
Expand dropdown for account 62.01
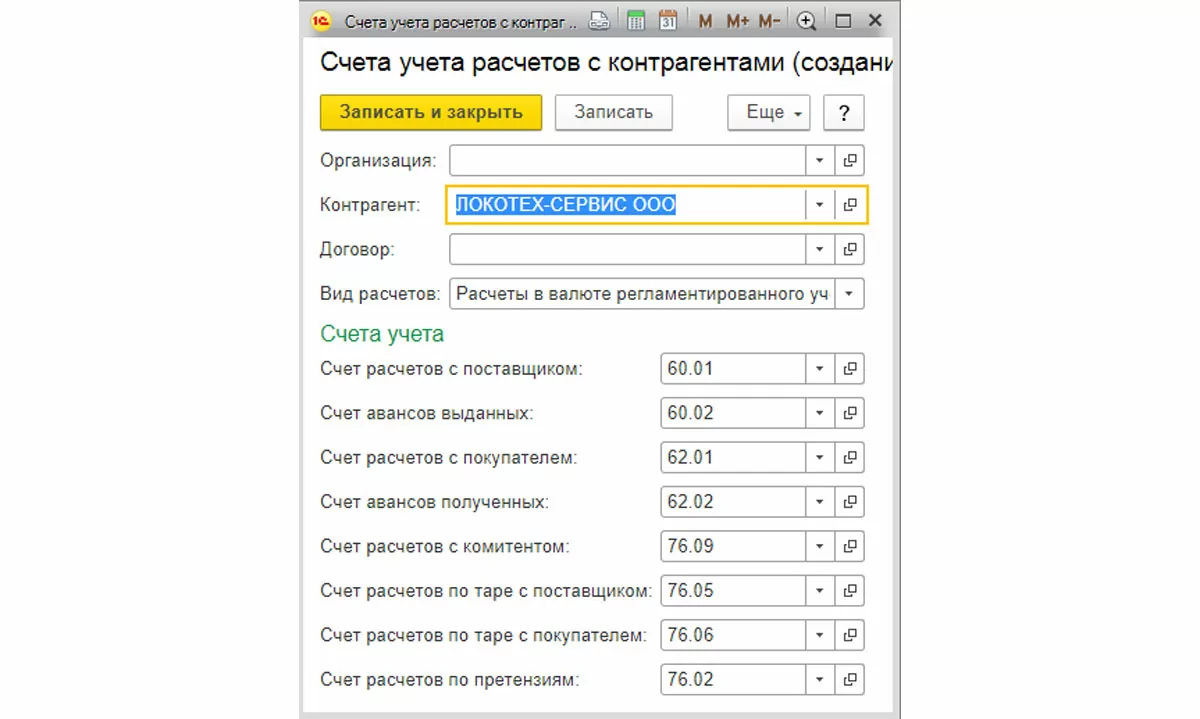(820, 457)
